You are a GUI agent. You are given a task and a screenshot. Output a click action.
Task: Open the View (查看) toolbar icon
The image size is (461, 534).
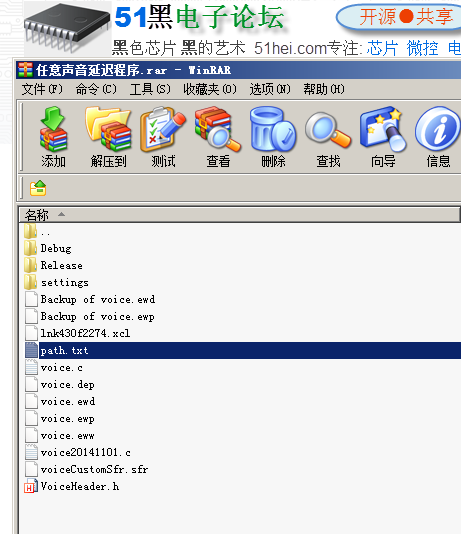218,137
